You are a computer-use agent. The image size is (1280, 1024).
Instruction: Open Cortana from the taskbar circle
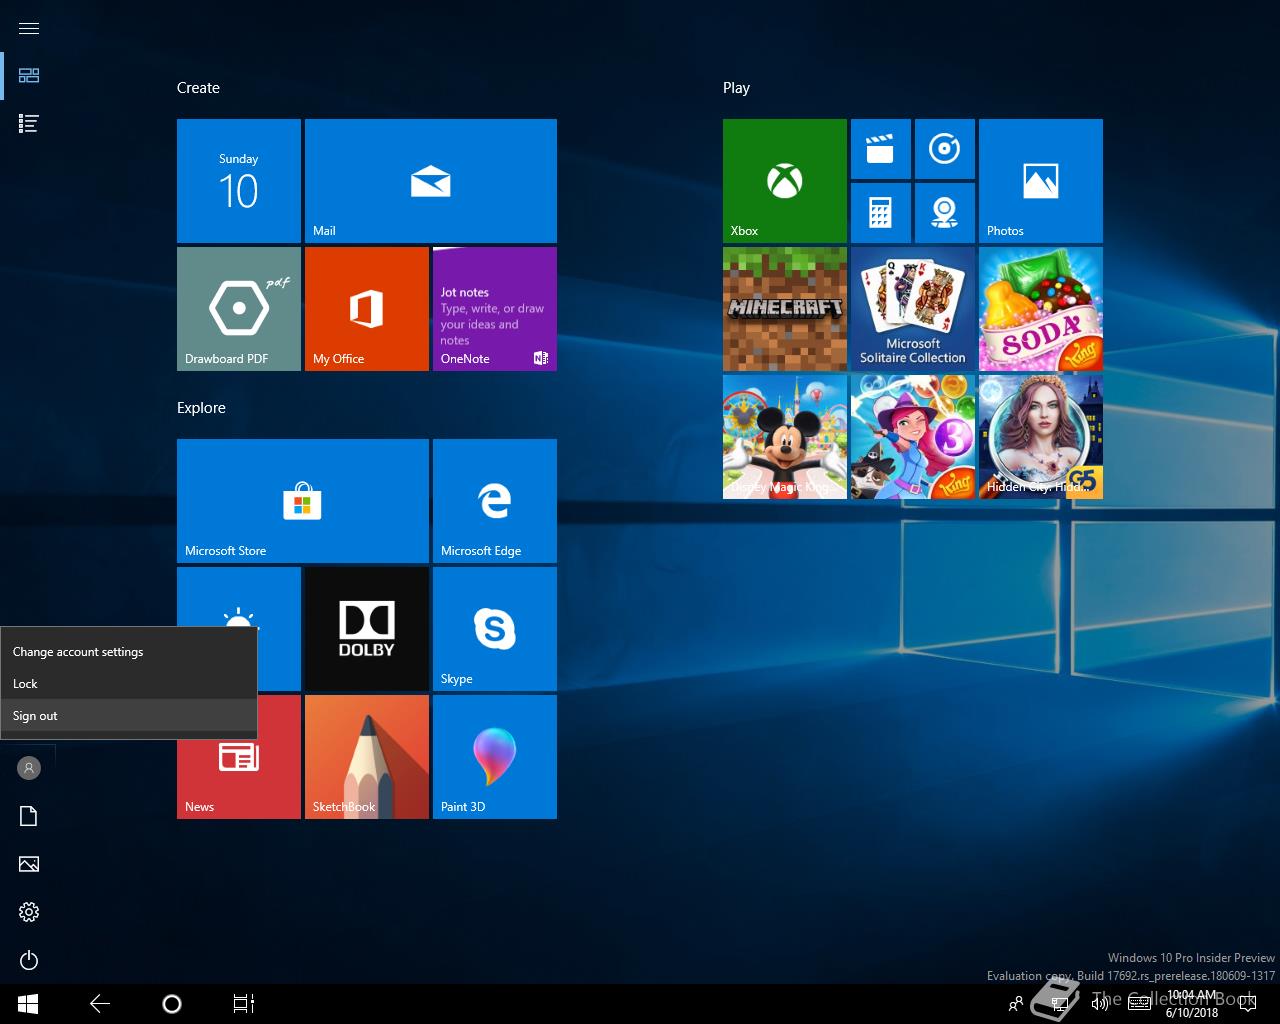coord(172,1004)
